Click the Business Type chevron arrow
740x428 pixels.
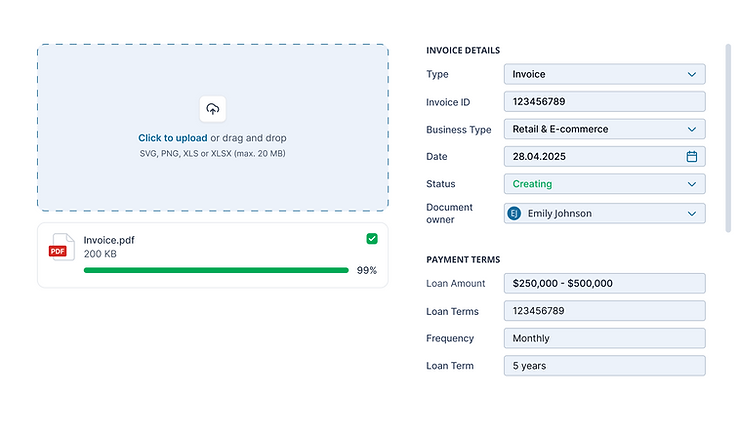[x=691, y=129]
